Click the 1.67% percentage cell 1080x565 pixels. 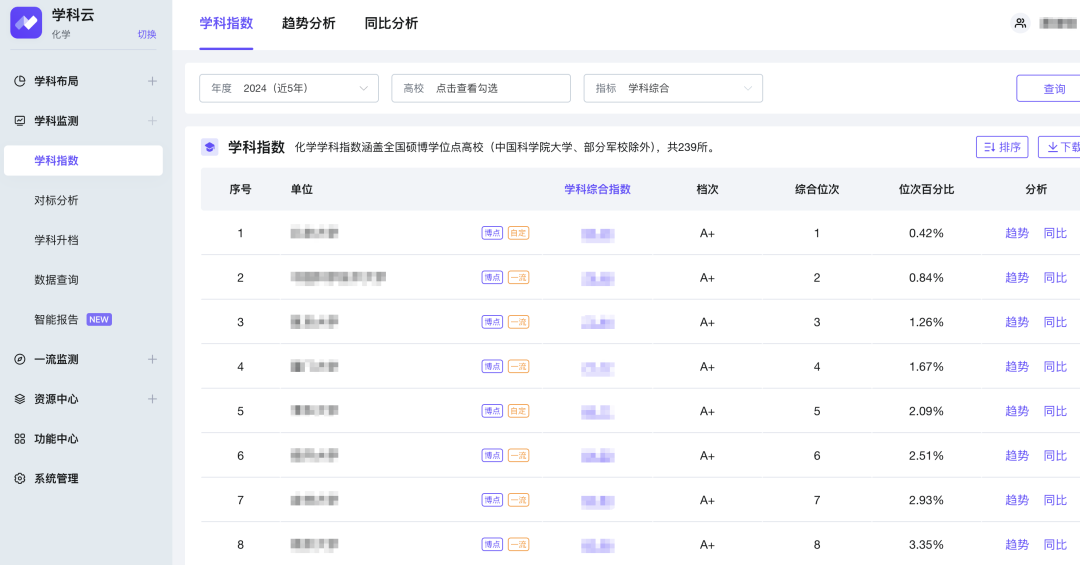[926, 367]
